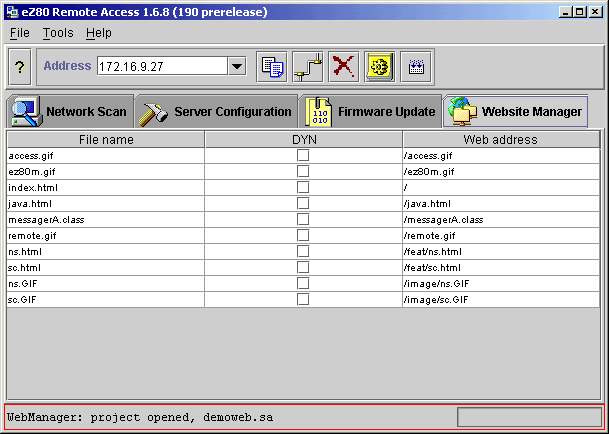Click the network connect toolbar icon
The image size is (609, 434).
[x=308, y=66]
